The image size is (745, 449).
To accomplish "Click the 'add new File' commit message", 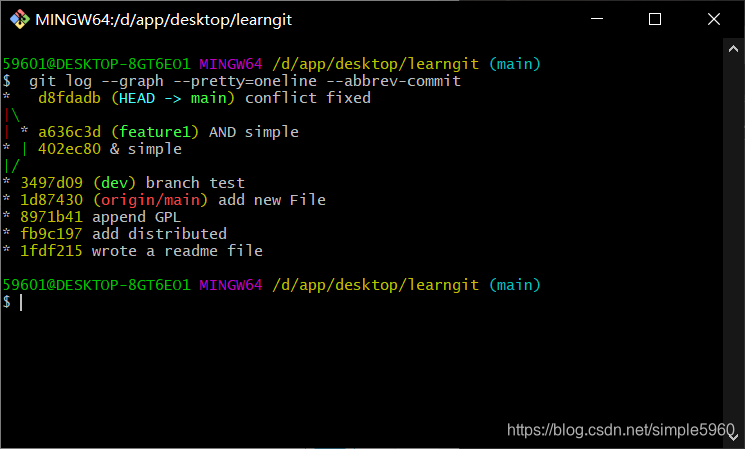I will pyautogui.click(x=272, y=200).
